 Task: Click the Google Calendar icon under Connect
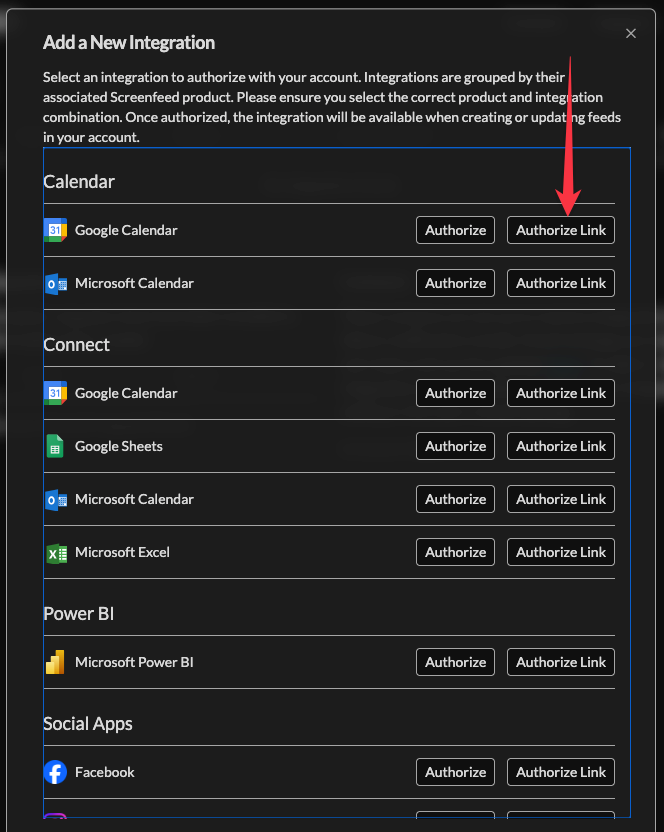[55, 393]
